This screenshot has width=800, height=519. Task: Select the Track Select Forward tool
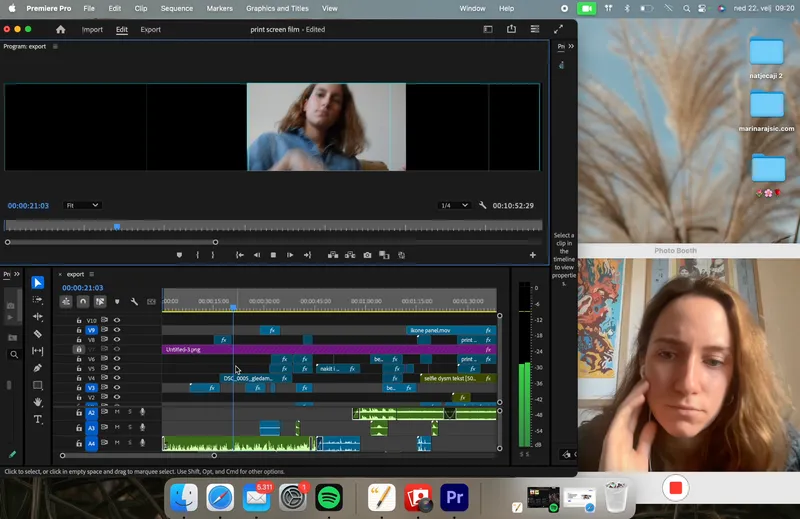click(37, 300)
